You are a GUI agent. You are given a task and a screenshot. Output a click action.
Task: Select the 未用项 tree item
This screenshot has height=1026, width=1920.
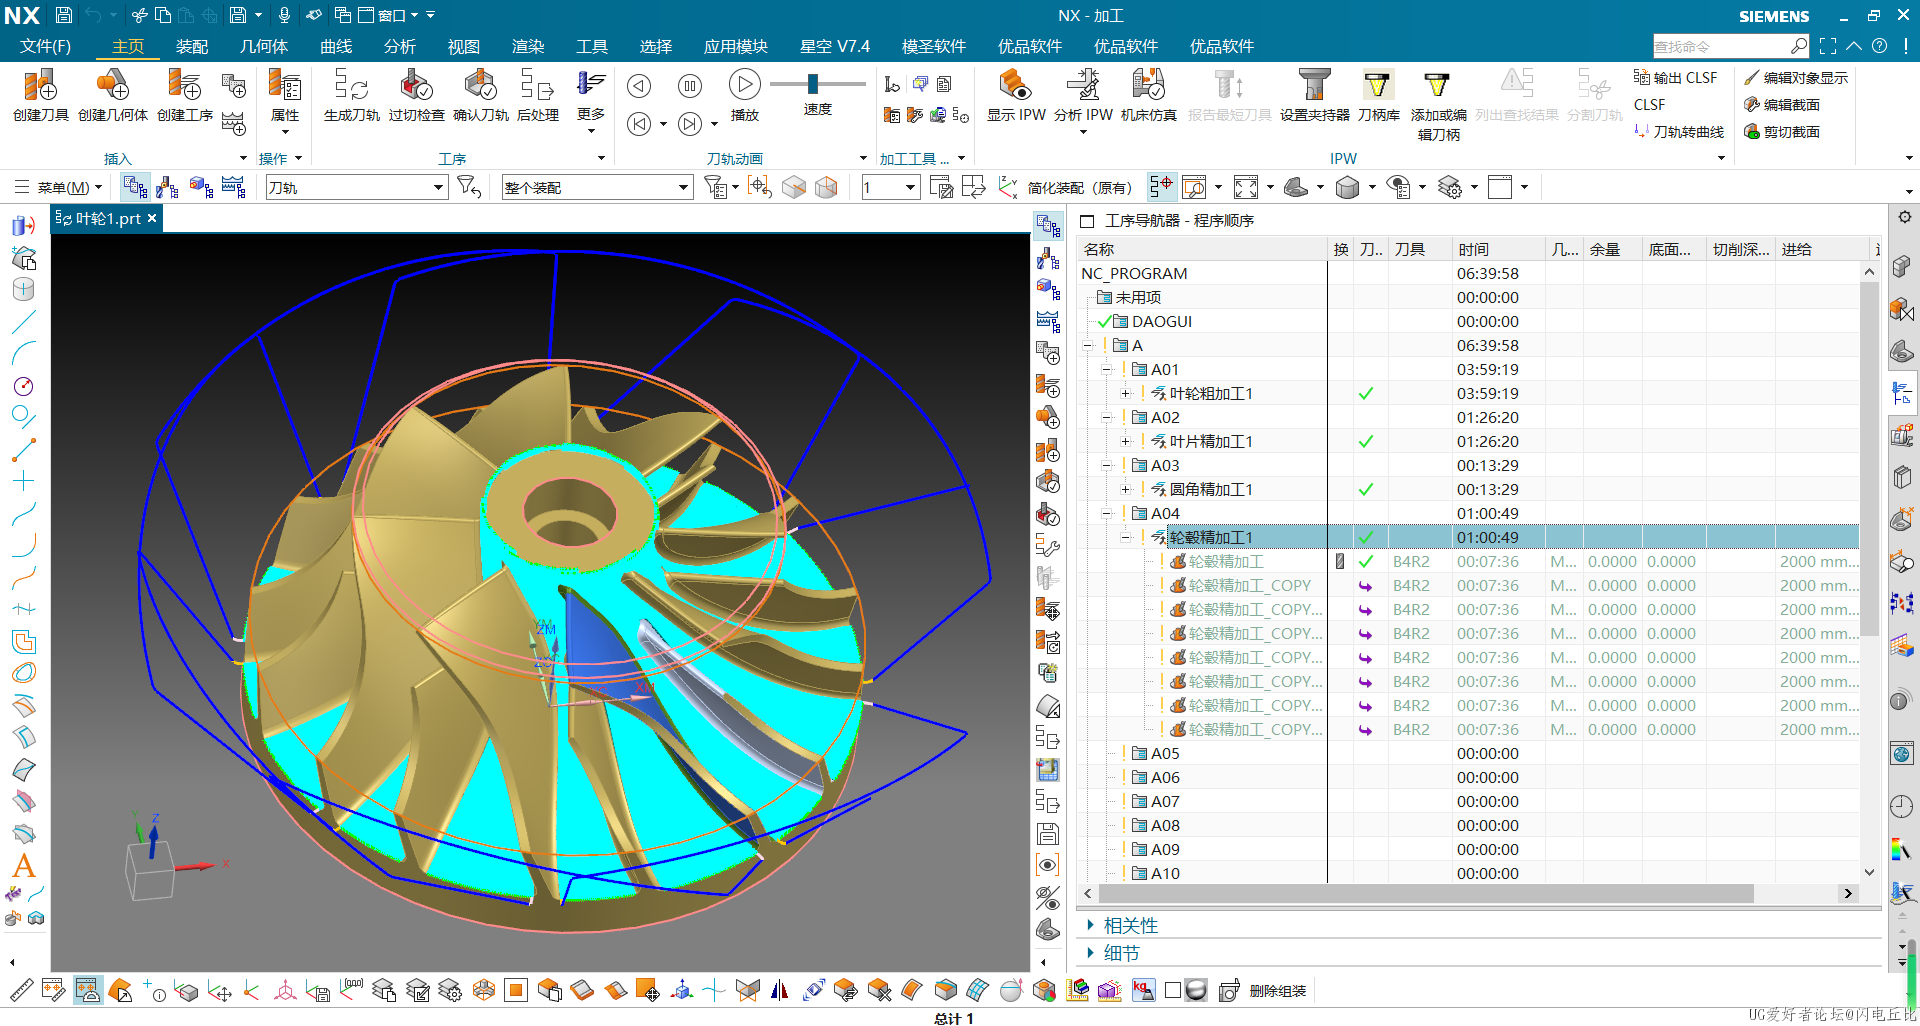[1138, 297]
